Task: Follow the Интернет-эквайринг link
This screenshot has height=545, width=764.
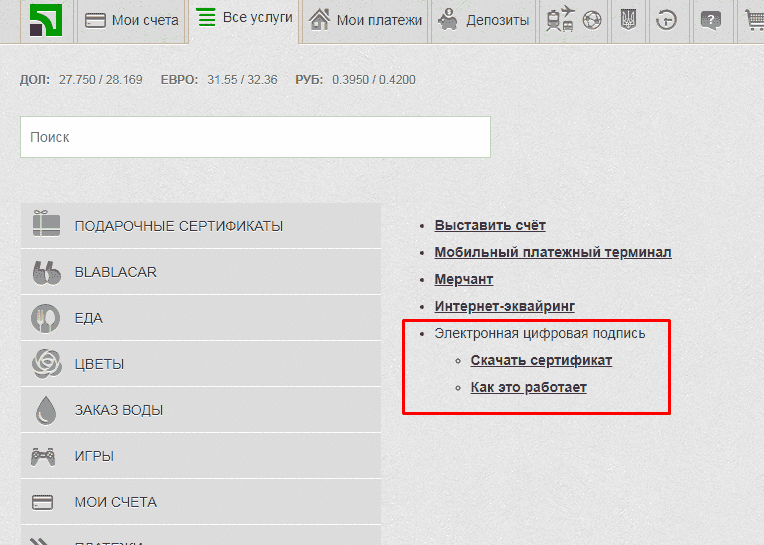Action: click(x=504, y=306)
